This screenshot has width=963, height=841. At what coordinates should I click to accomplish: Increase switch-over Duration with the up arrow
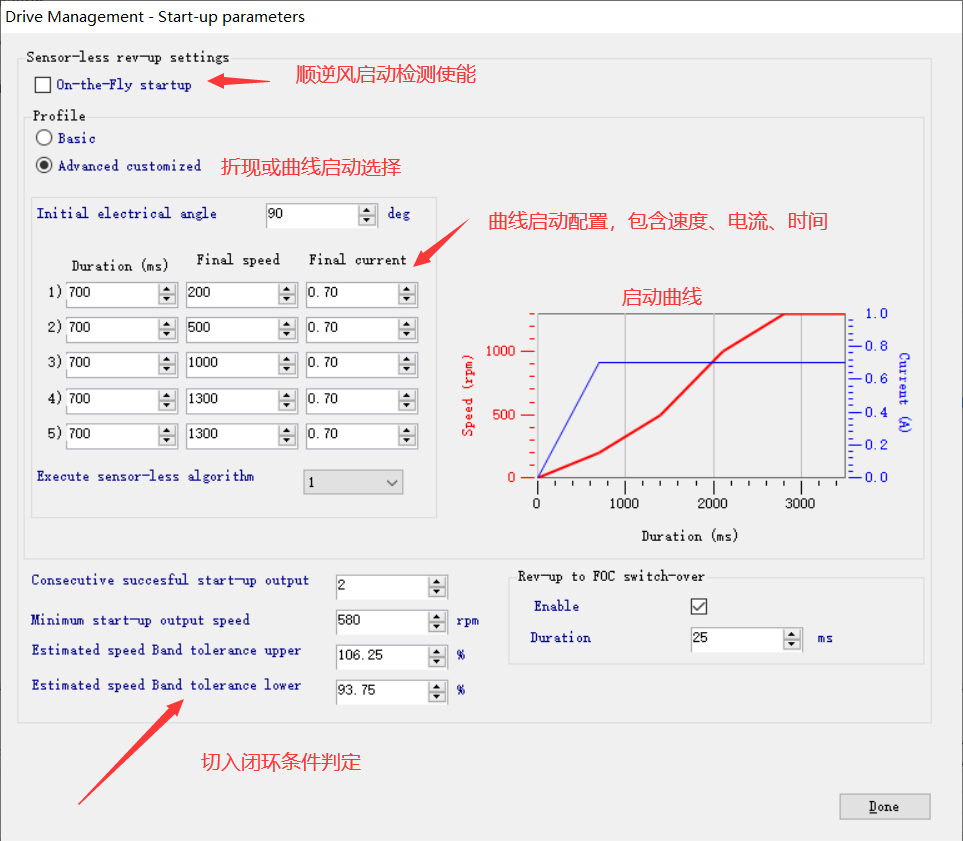(792, 633)
